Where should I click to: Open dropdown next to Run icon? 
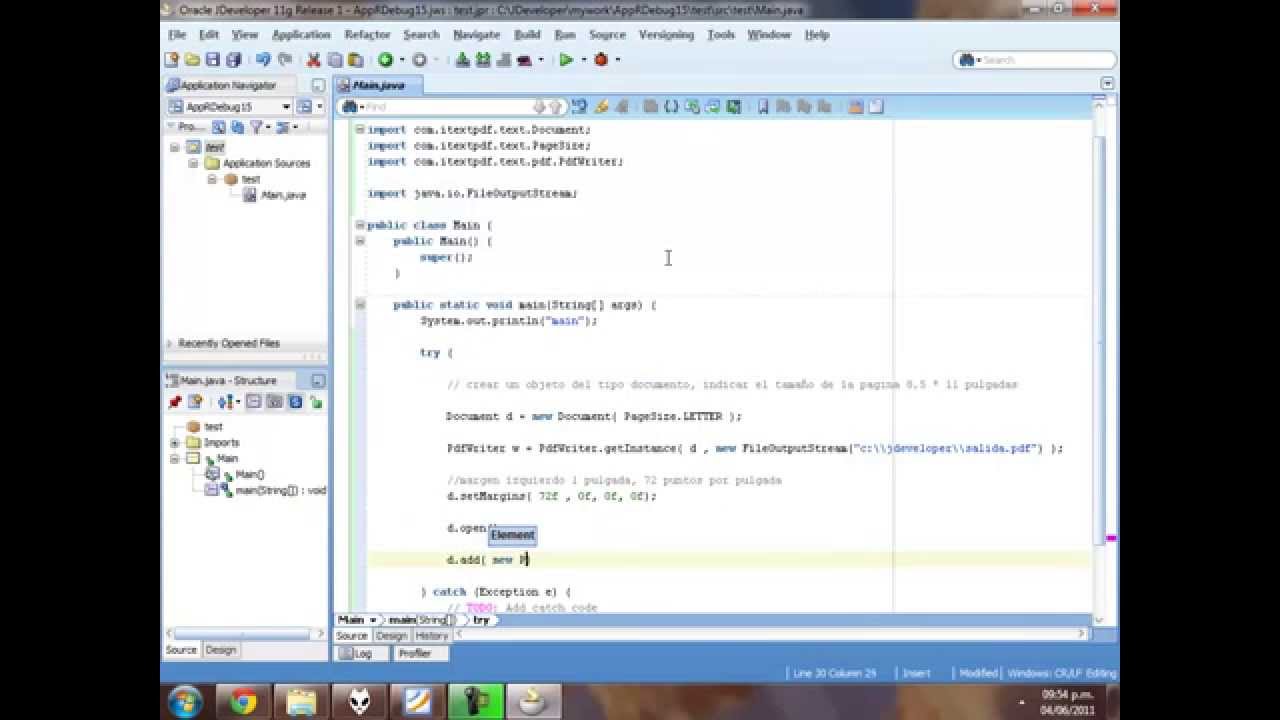click(582, 60)
